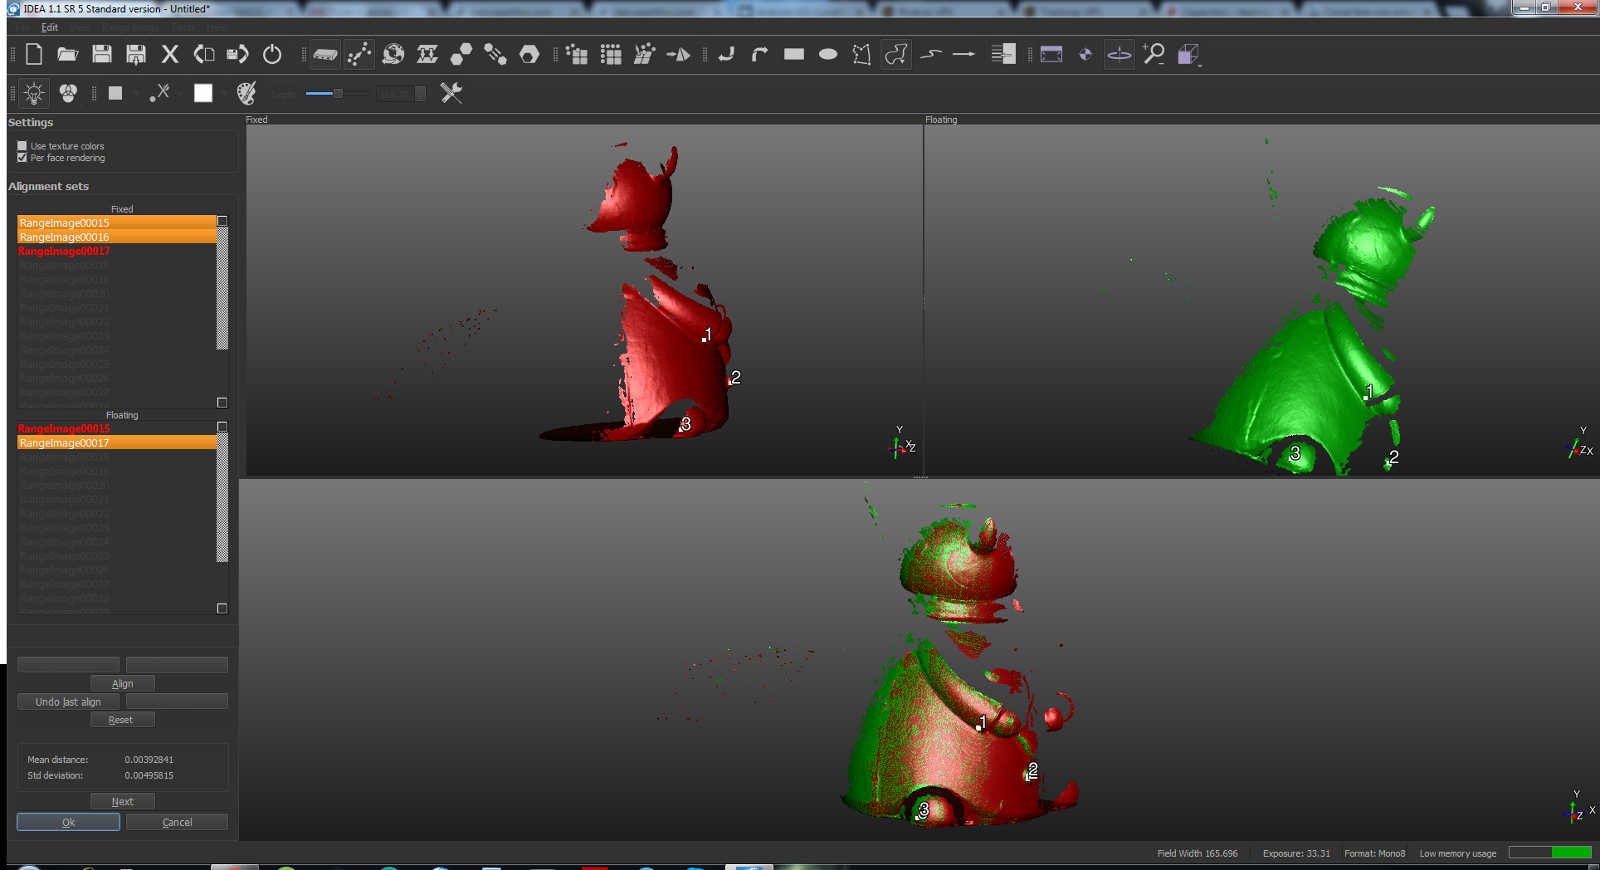Viewport: 1600px width, 870px height.
Task: Click the point grid with star icon
Action: 577,54
